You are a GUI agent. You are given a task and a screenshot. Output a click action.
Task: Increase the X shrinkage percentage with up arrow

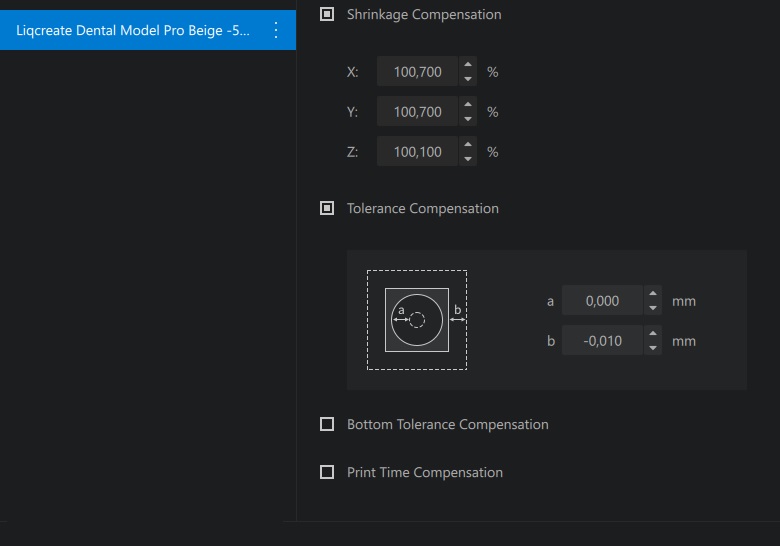click(x=468, y=65)
